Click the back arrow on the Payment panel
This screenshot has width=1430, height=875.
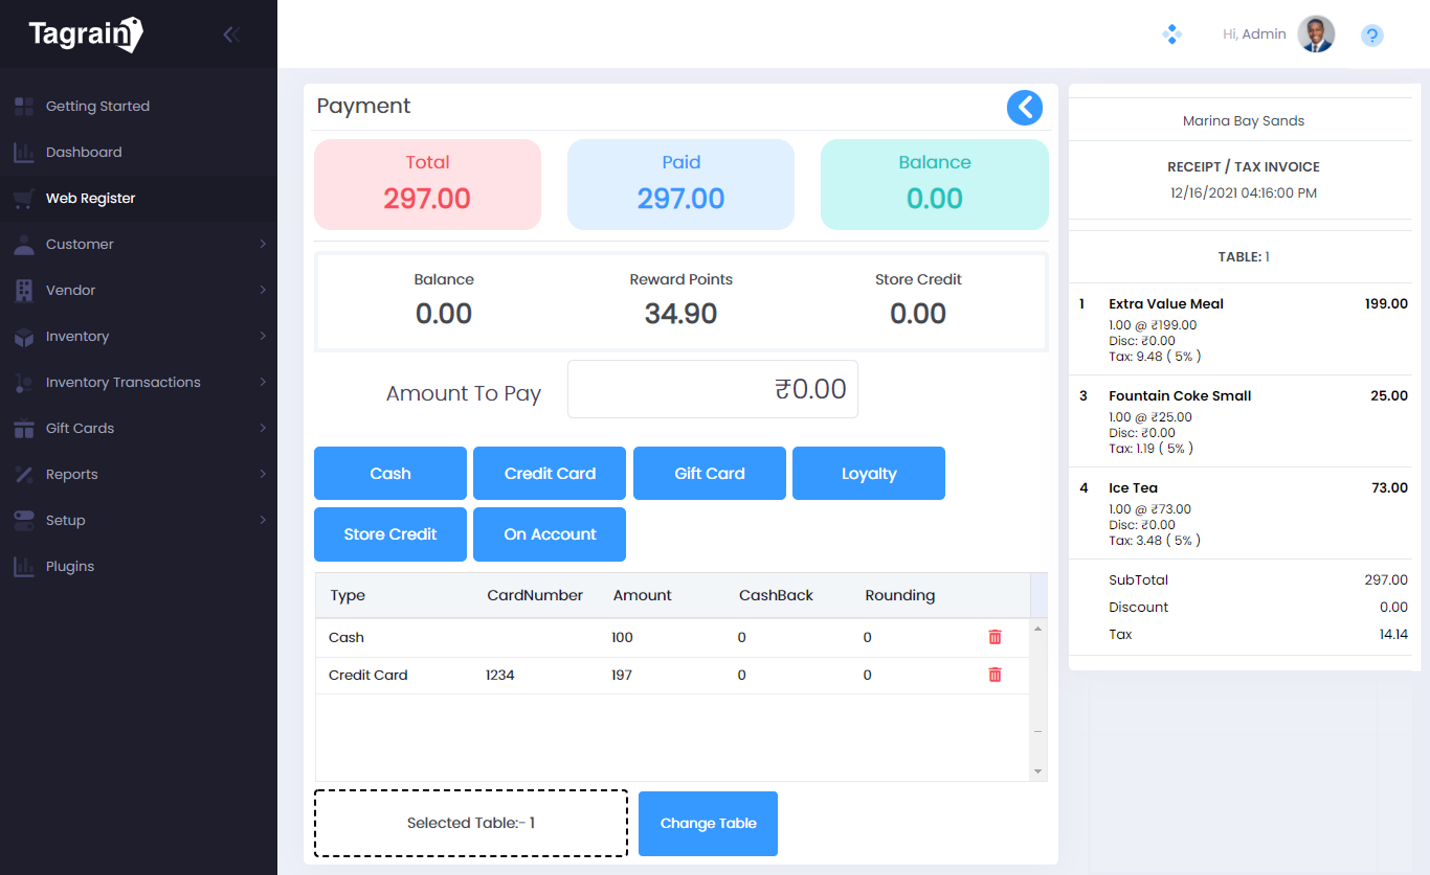click(x=1024, y=107)
